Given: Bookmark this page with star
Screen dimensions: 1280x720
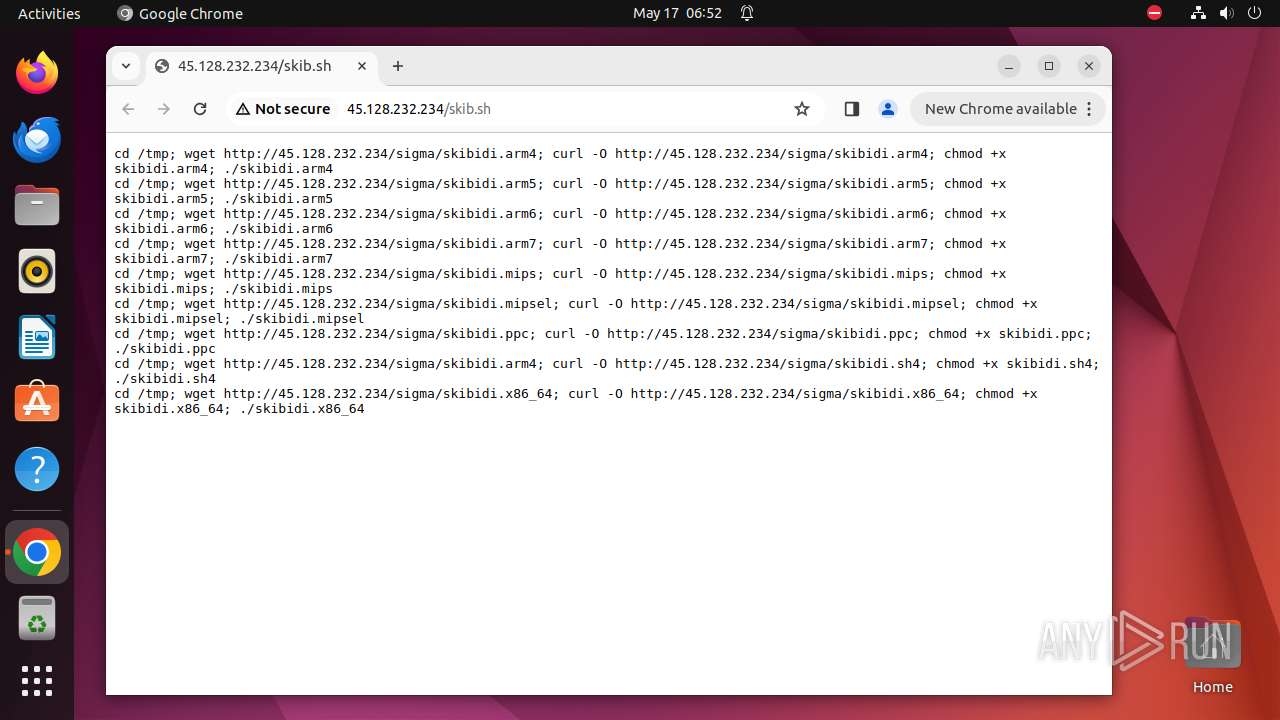Looking at the screenshot, I should click(802, 109).
